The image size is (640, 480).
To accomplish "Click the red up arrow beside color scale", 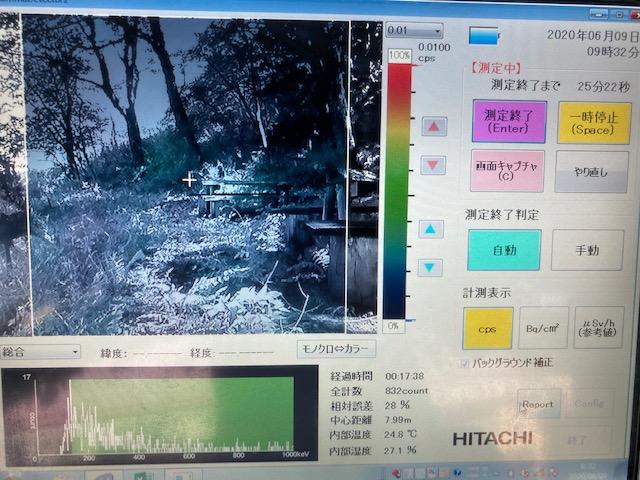I will point(433,127).
